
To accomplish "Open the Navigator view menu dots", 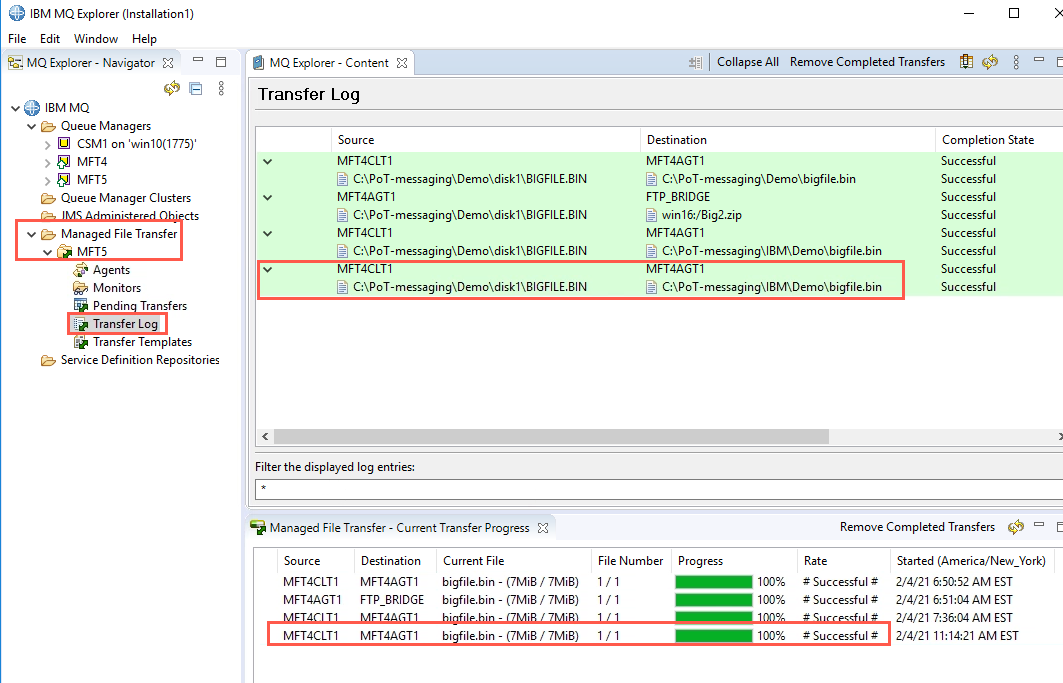I will point(221,88).
